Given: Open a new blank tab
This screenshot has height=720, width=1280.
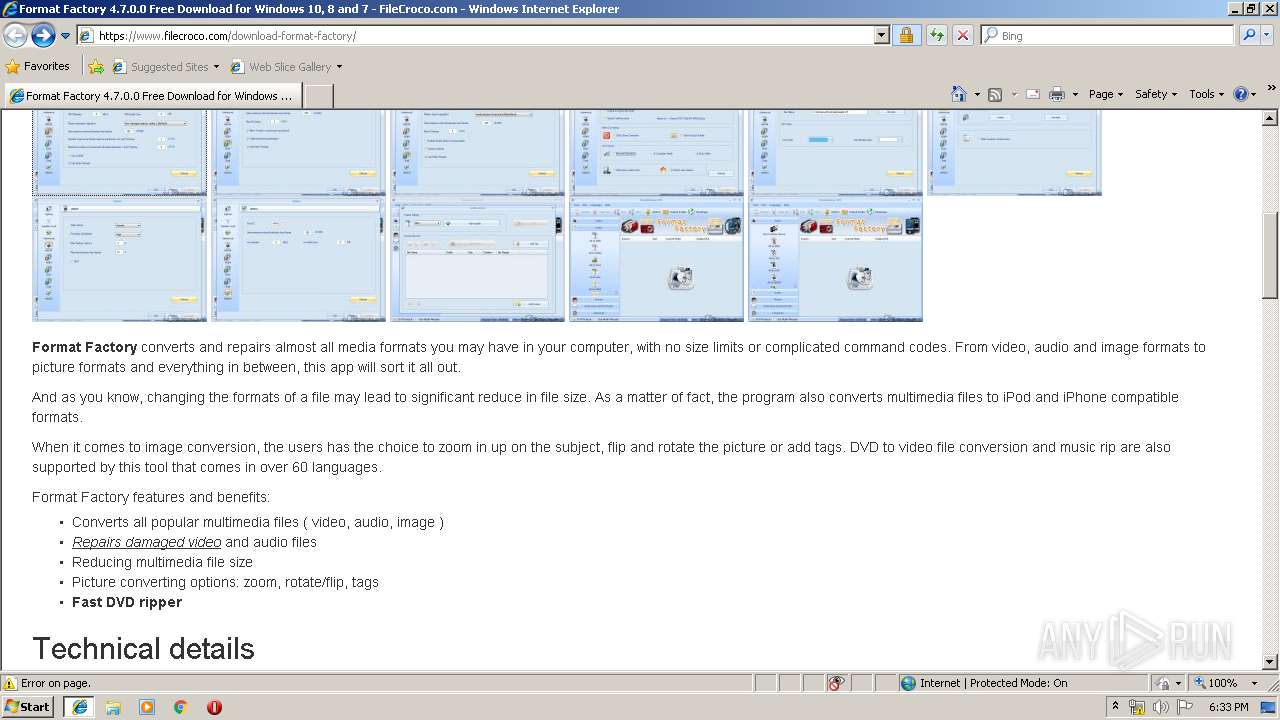Looking at the screenshot, I should (x=318, y=96).
